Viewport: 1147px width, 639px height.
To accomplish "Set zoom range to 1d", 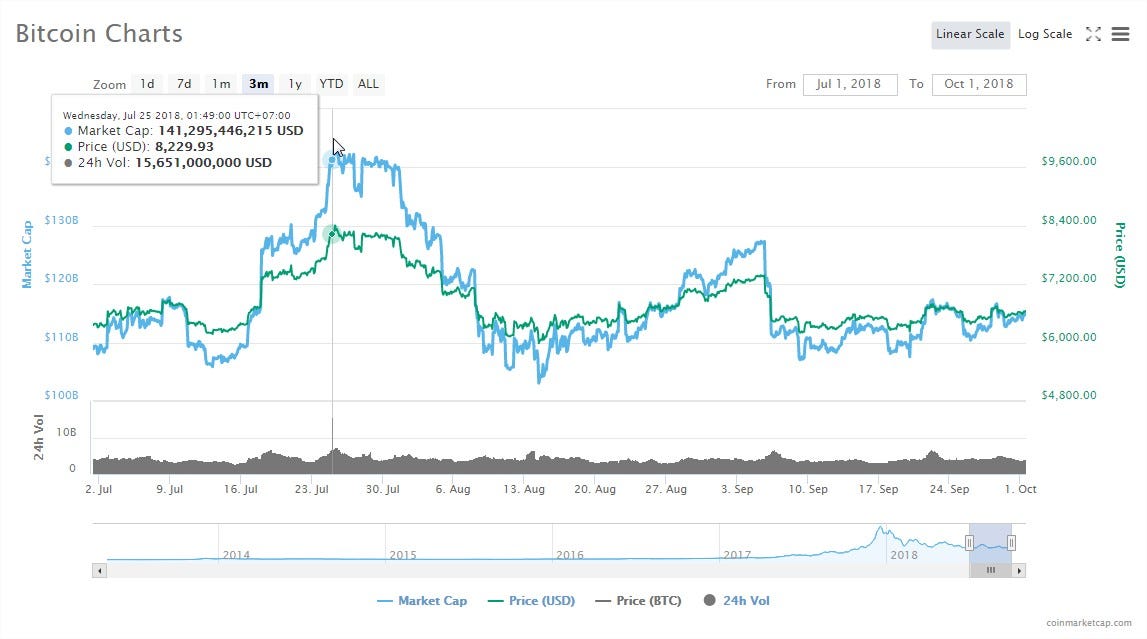I will (x=147, y=84).
